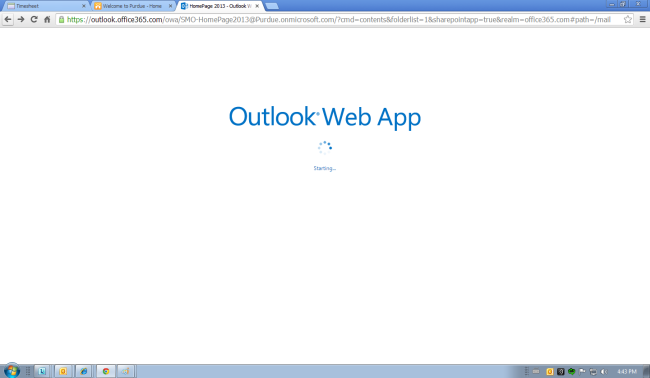Open the Lync taskbar application
This screenshot has height=378, width=650.
(42, 371)
